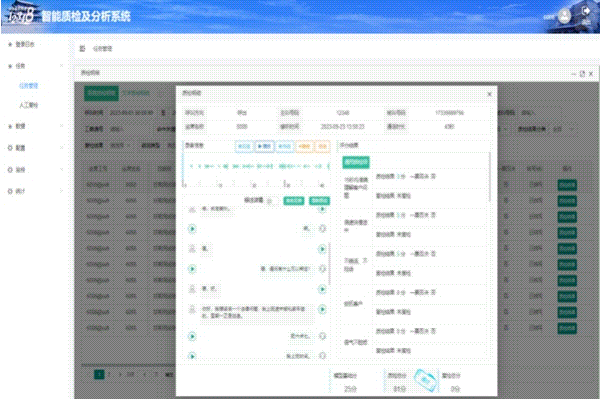600x399 pixels.
Task: Click the first row's green operation button
Action: point(567,185)
